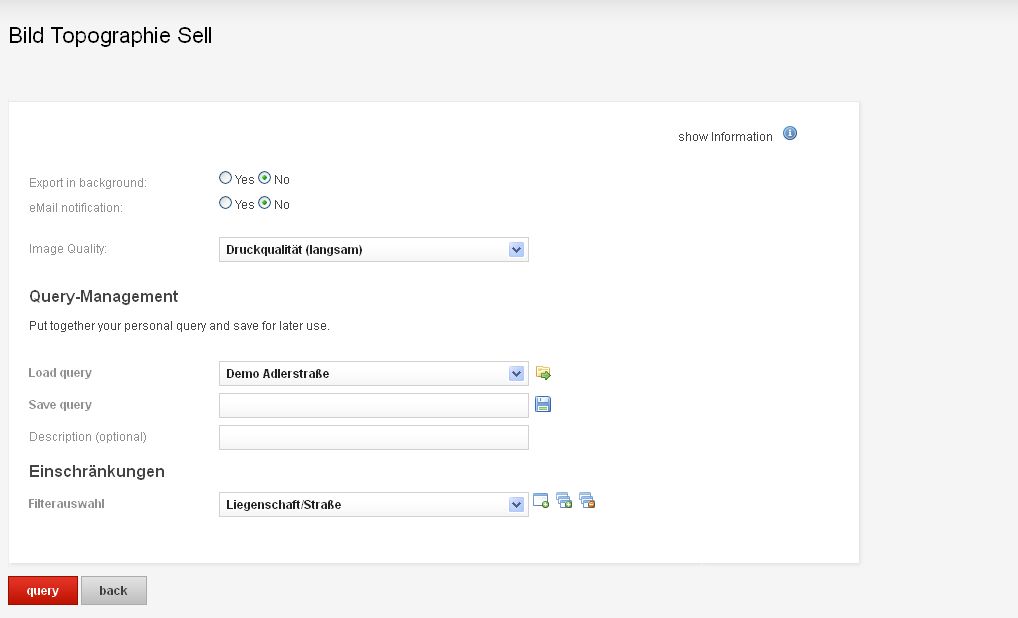Image resolution: width=1018 pixels, height=618 pixels.
Task: Open the Image Quality dropdown
Action: pyautogui.click(x=373, y=250)
